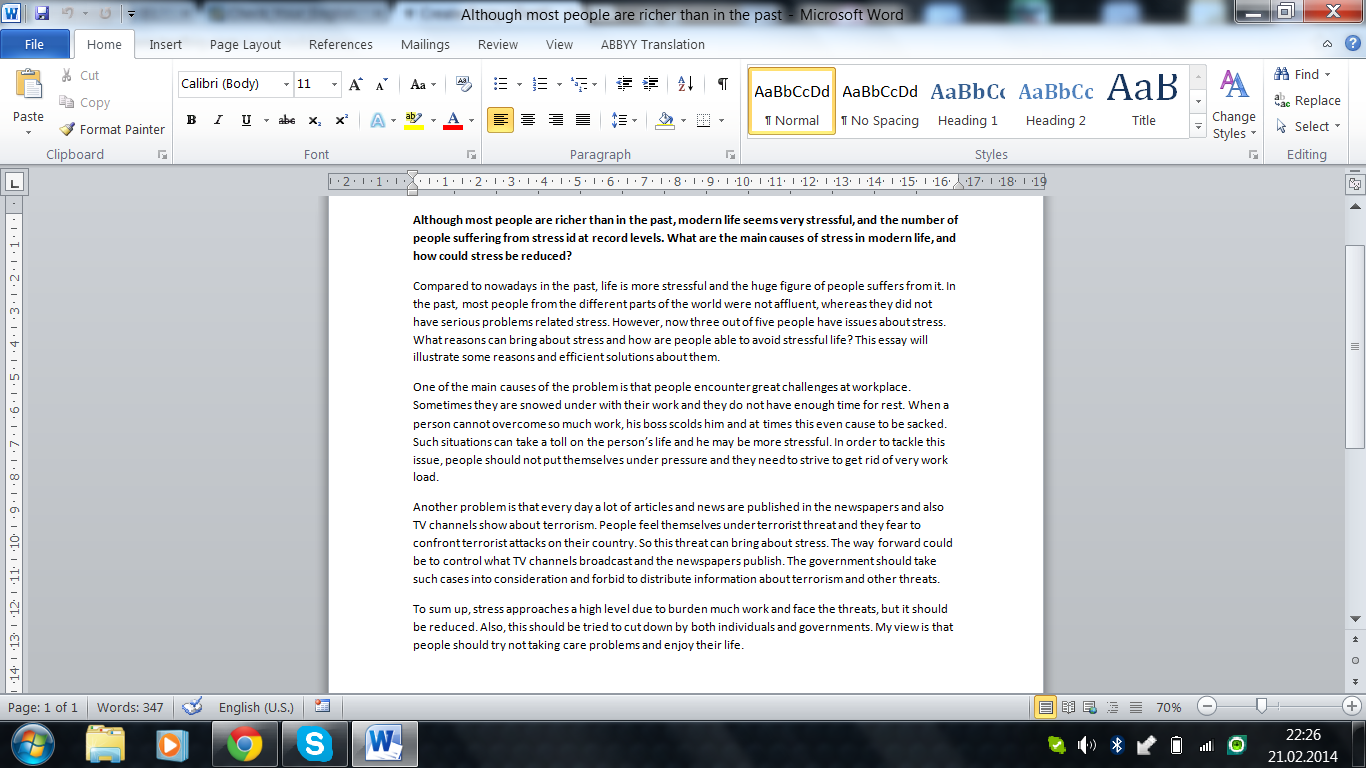Switch to Web Layout view

(x=1089, y=706)
